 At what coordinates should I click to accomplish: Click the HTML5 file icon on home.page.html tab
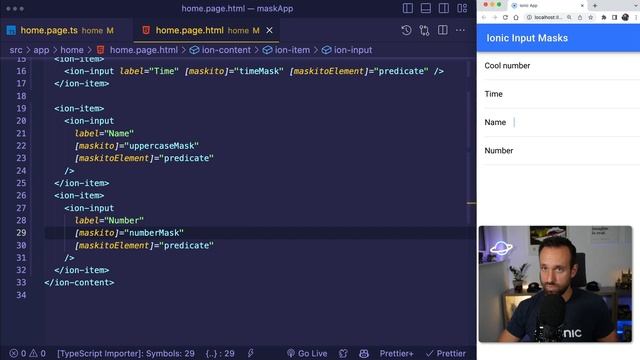click(146, 30)
